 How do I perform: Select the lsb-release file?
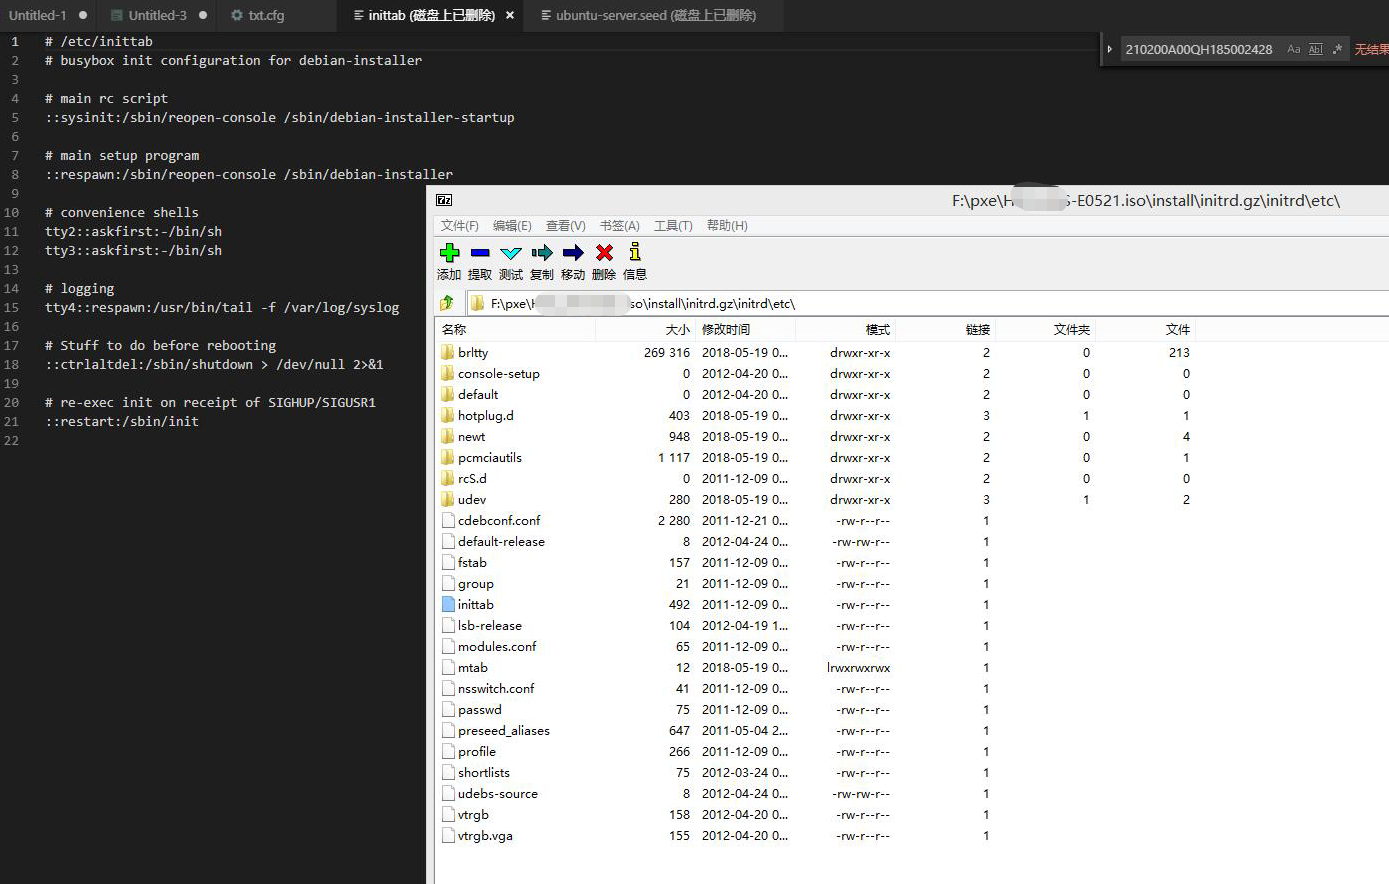[x=490, y=625]
